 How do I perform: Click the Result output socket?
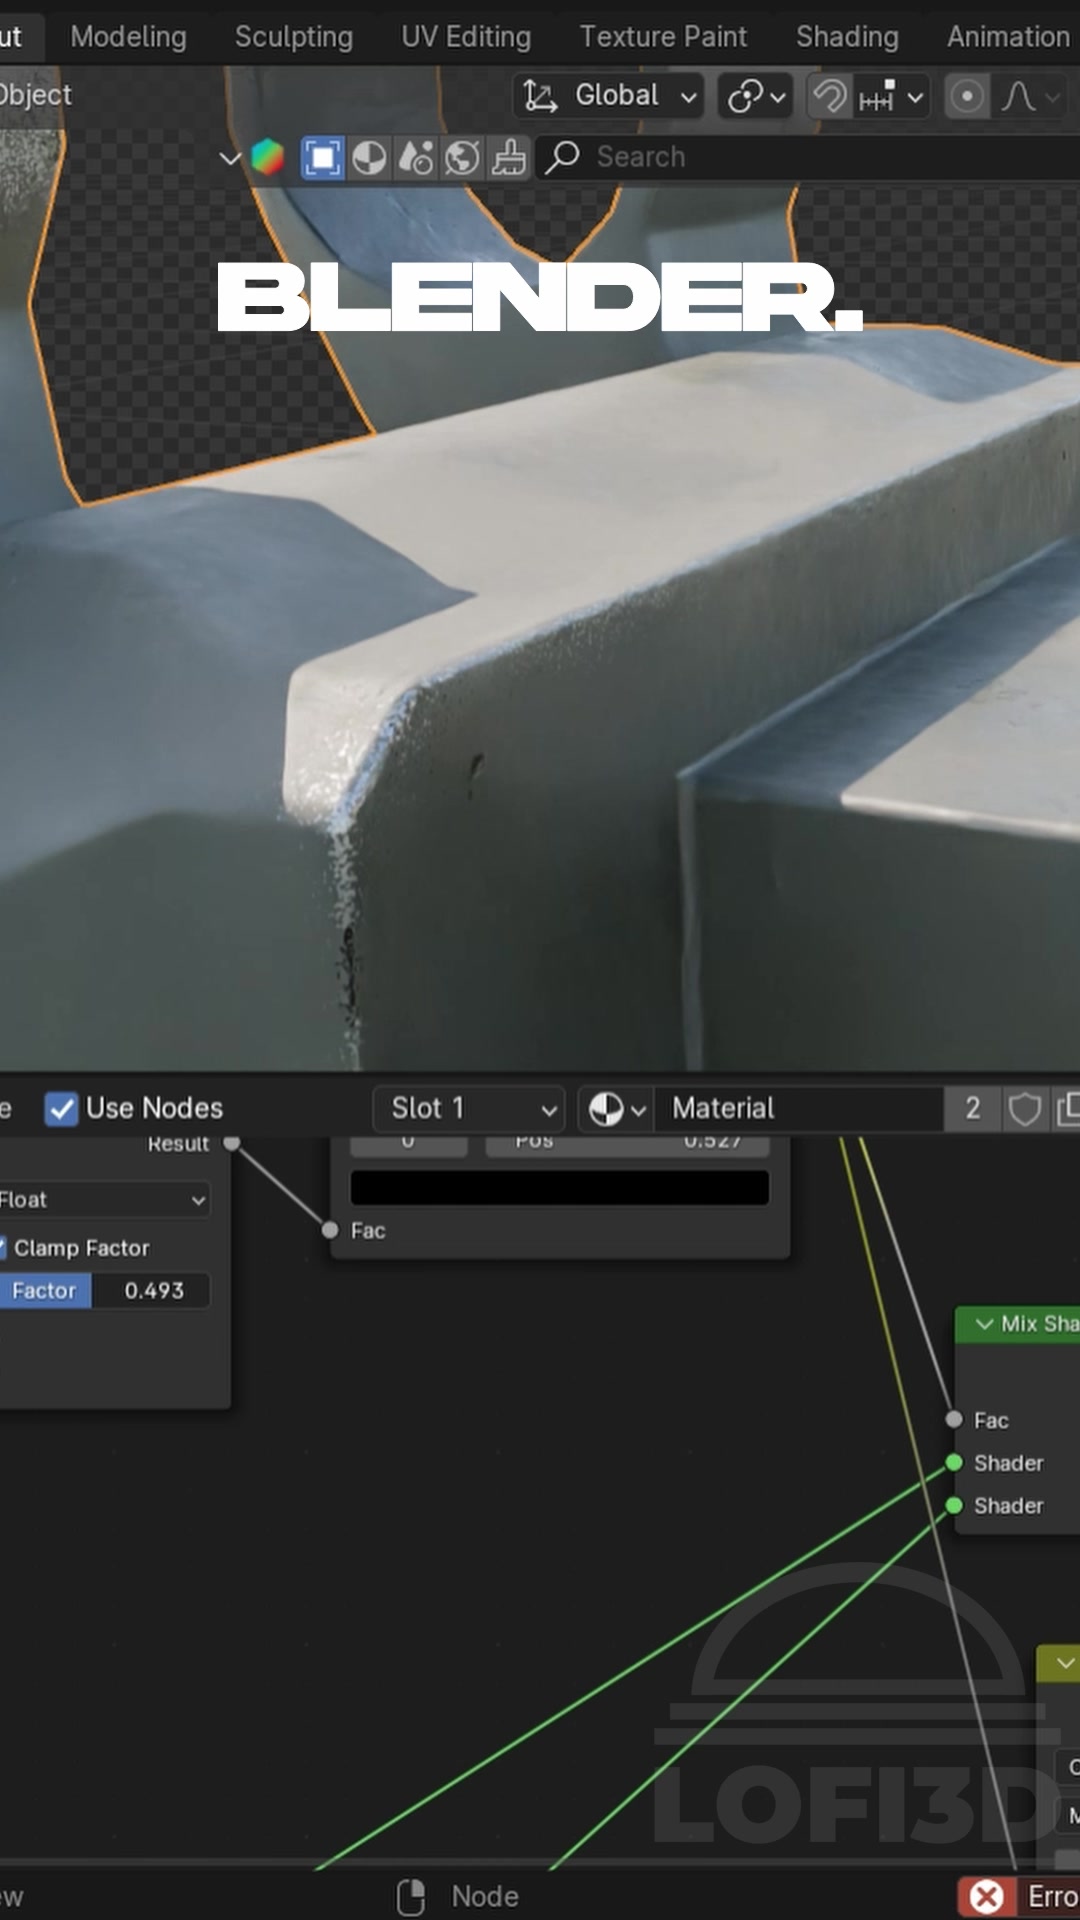pyautogui.click(x=232, y=1143)
